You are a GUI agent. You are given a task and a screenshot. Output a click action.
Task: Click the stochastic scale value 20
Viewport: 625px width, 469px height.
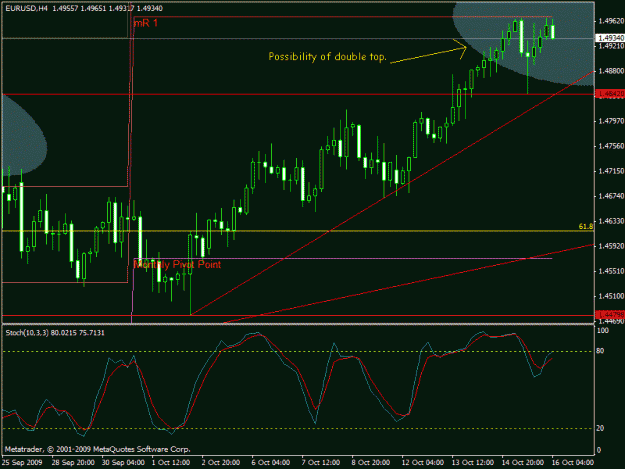click(x=600, y=428)
